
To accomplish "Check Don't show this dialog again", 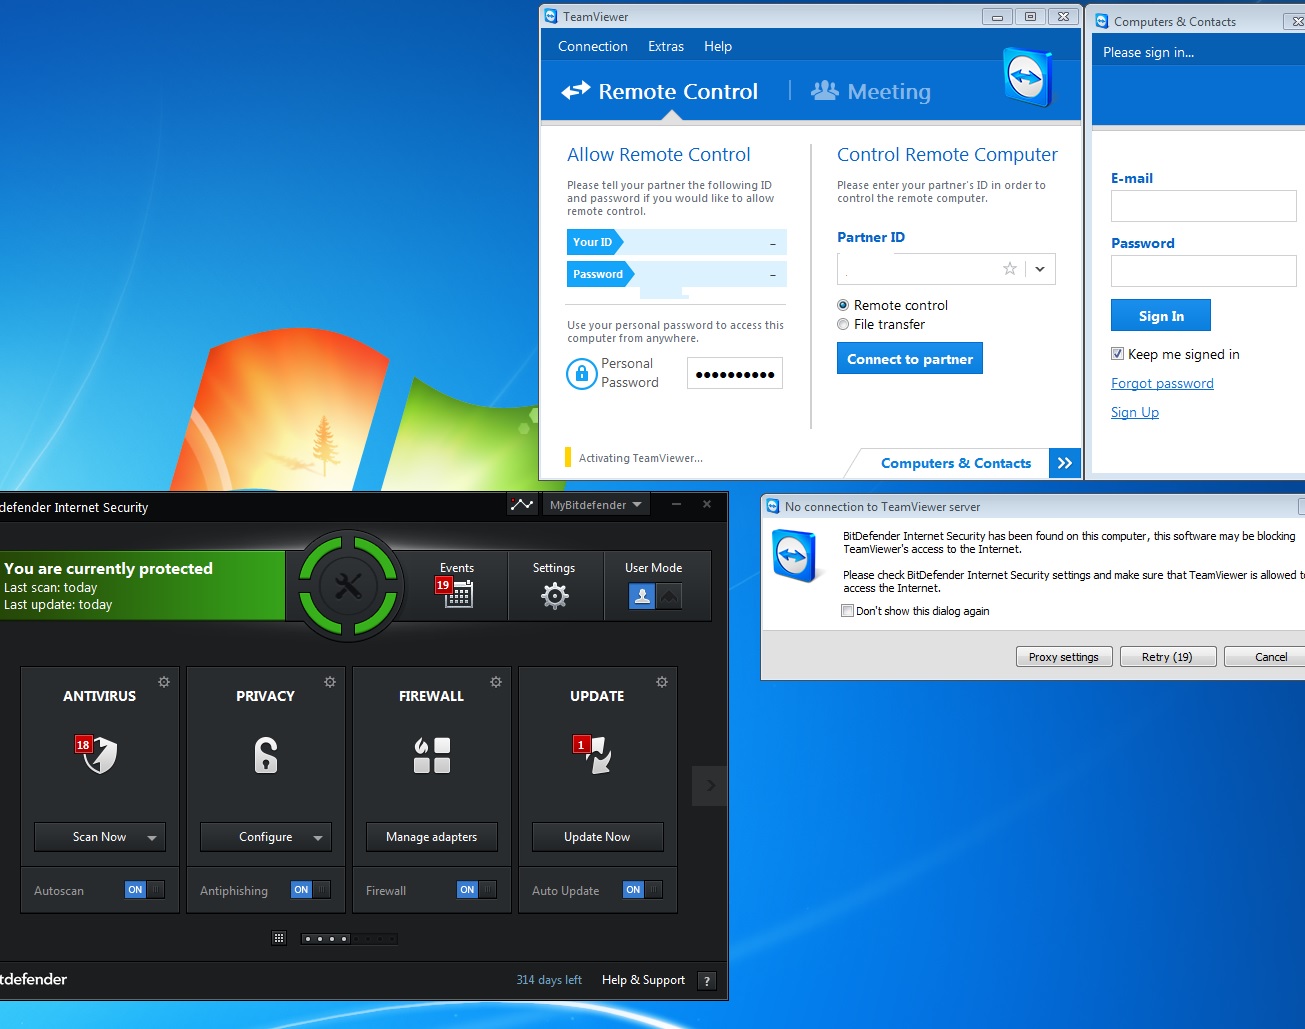I will (x=848, y=611).
